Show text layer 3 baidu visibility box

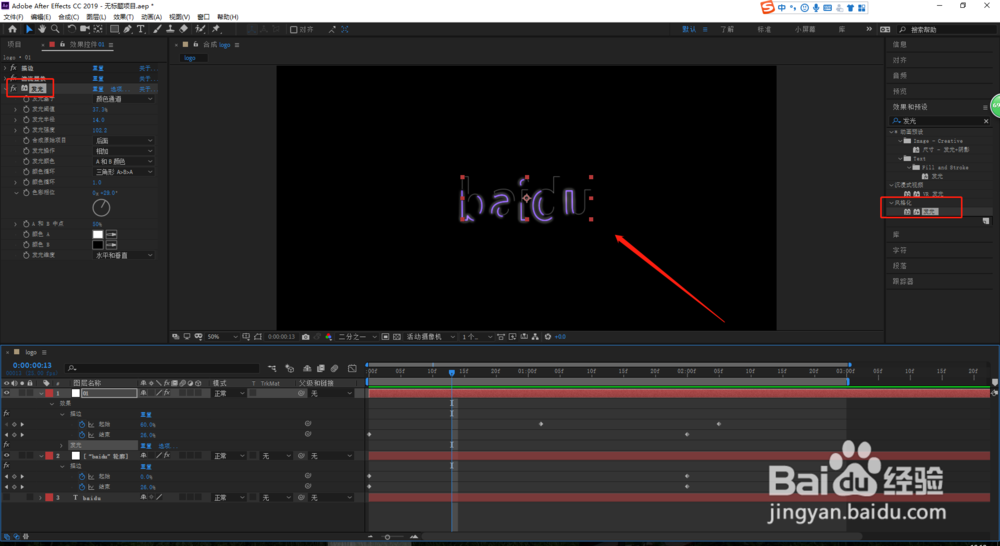click(x=6, y=498)
